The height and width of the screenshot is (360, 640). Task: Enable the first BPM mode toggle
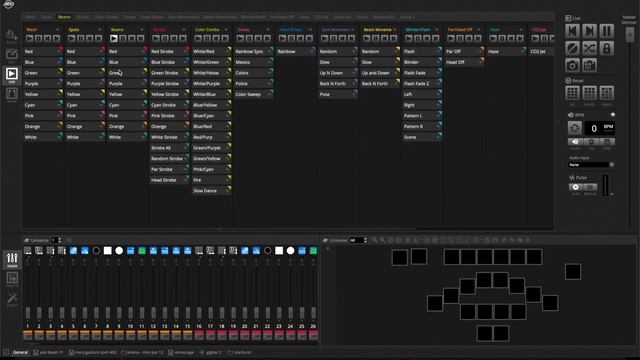tap(576, 142)
